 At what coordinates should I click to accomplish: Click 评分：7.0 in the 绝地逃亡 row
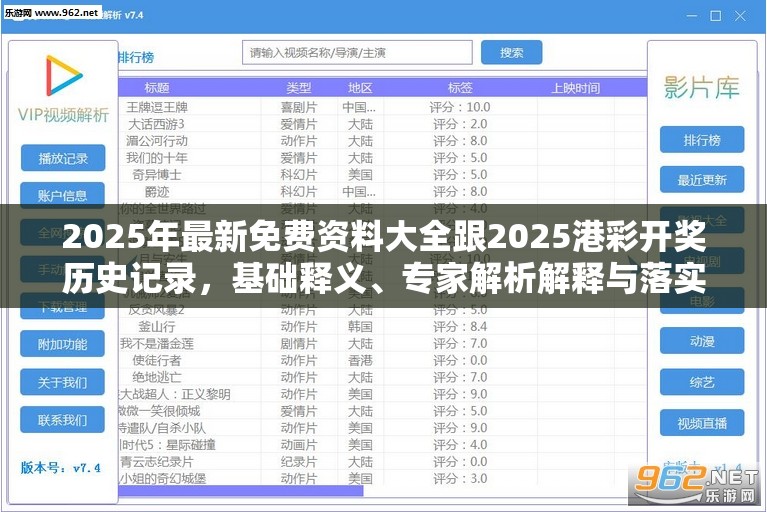460,378
